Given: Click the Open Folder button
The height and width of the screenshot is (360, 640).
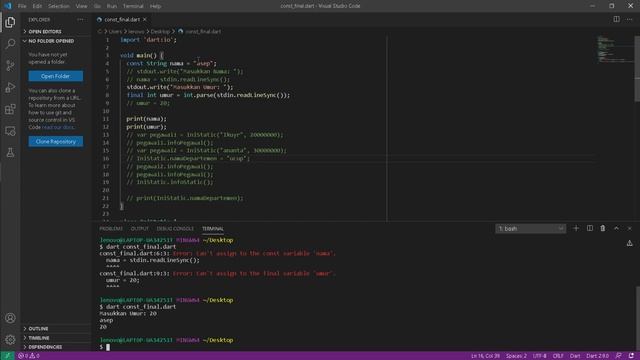Looking at the screenshot, I should click(56, 76).
